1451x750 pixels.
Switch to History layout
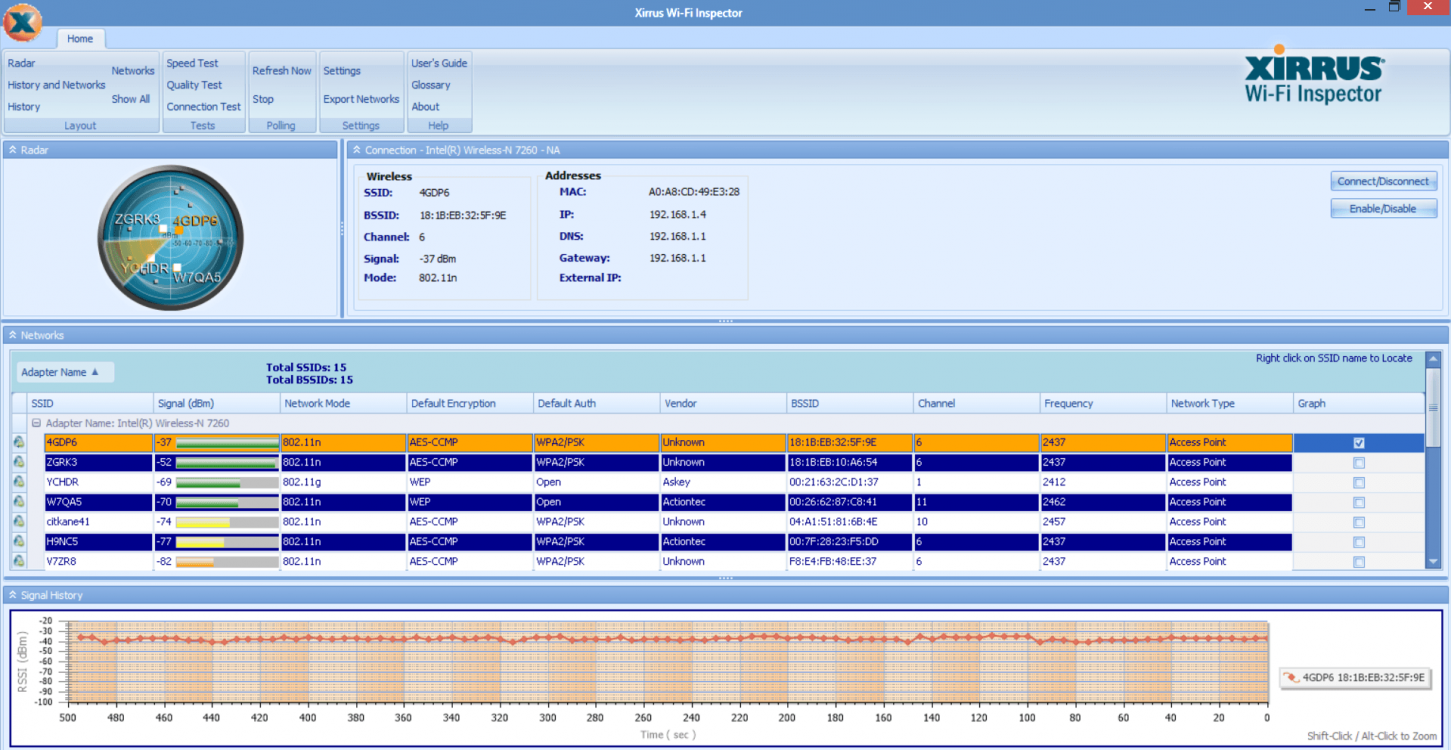tap(24, 107)
